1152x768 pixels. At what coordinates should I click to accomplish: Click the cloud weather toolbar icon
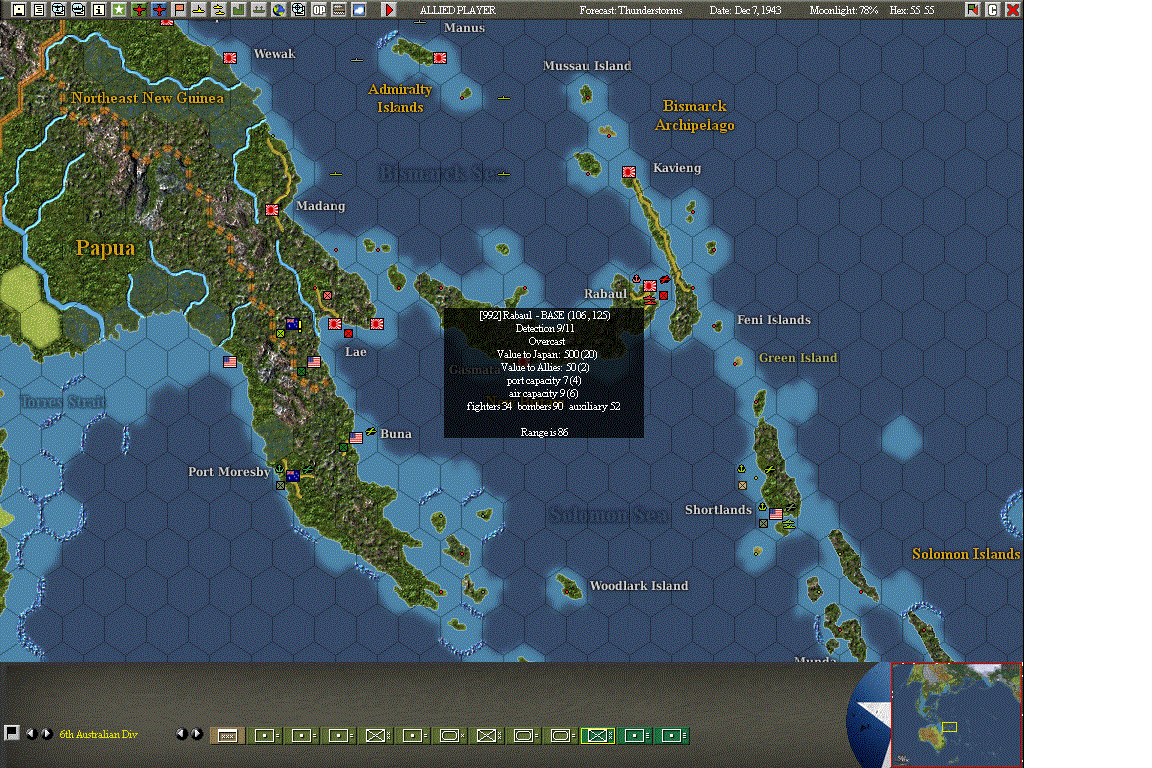pyautogui.click(x=359, y=10)
